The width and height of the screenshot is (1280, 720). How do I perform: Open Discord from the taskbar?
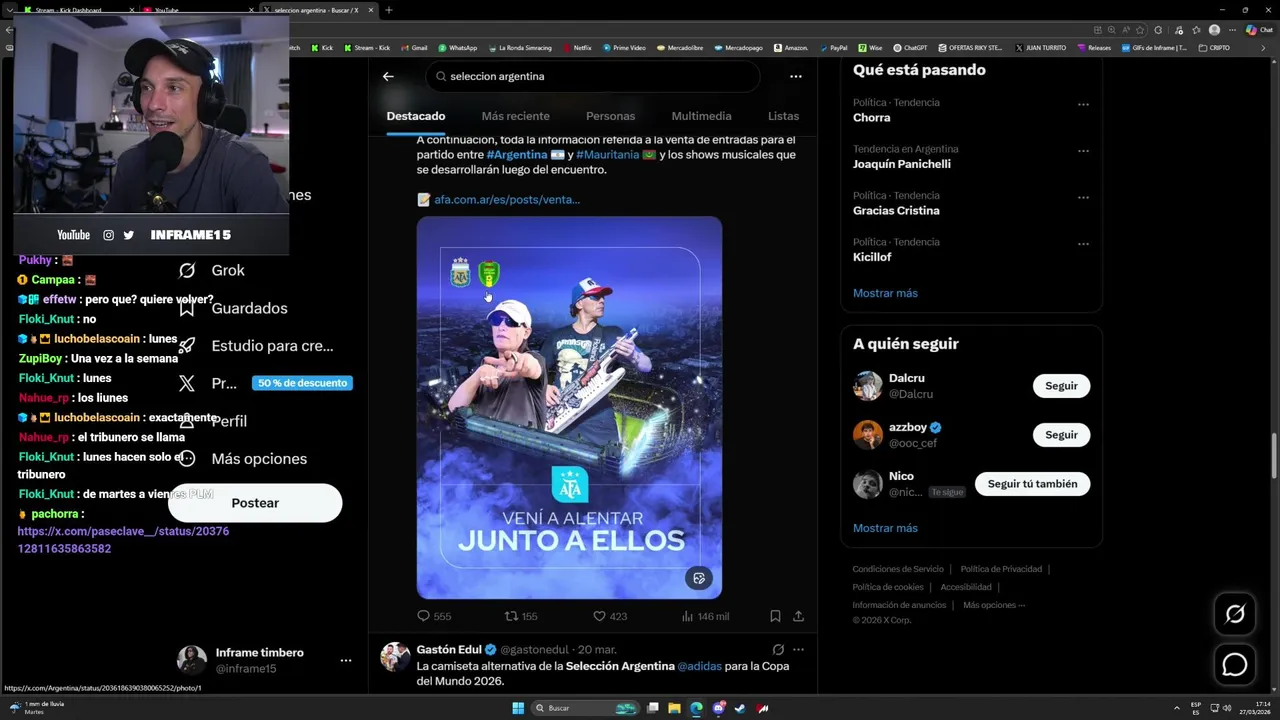tap(719, 708)
